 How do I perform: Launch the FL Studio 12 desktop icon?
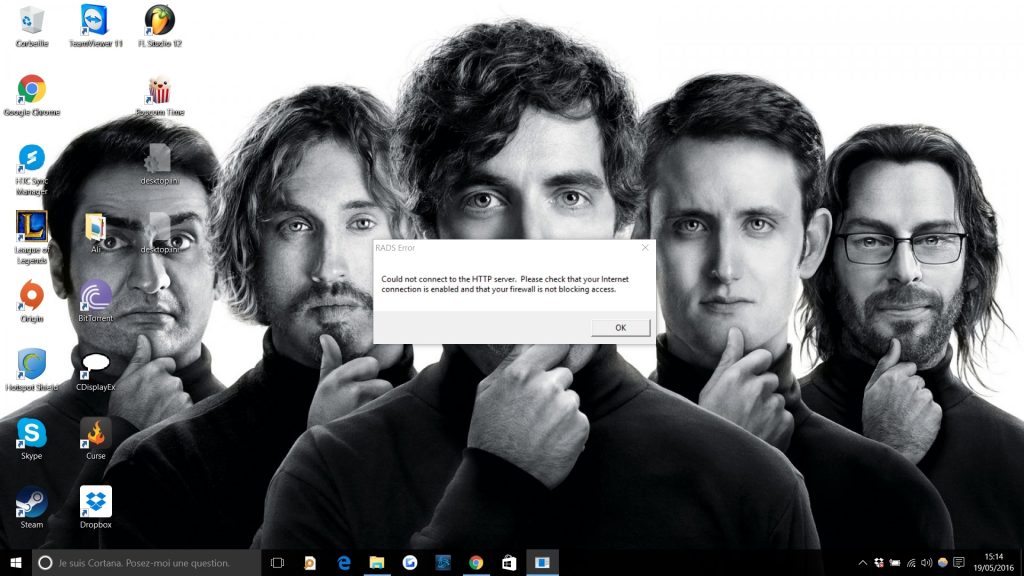point(159,20)
